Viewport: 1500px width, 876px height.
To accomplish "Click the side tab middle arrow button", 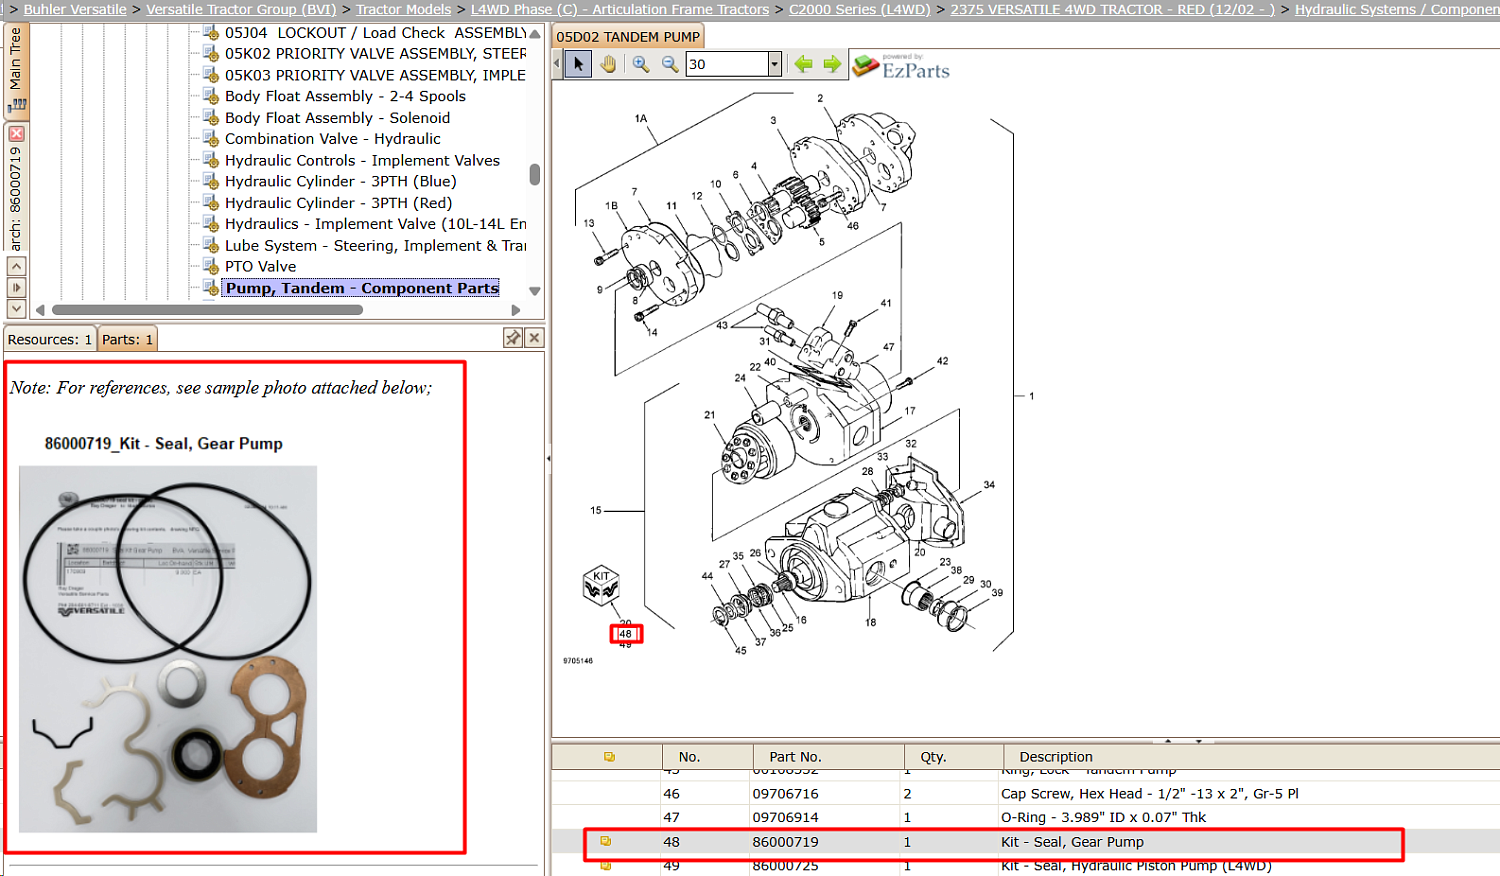I will tap(16, 288).
